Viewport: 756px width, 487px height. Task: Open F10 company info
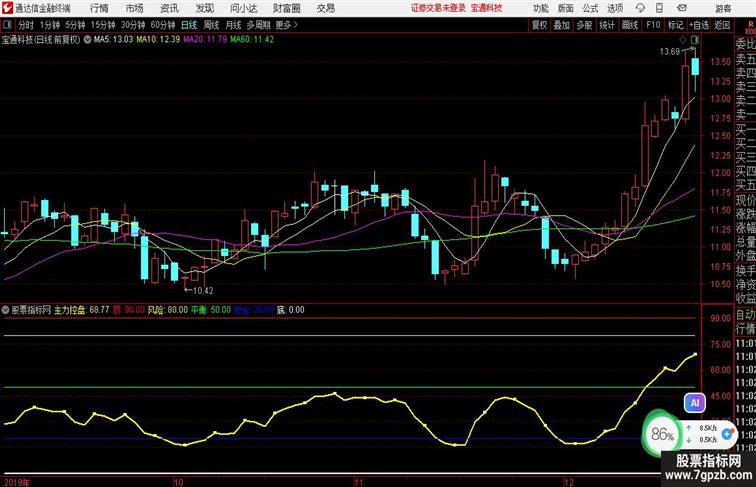[653, 25]
